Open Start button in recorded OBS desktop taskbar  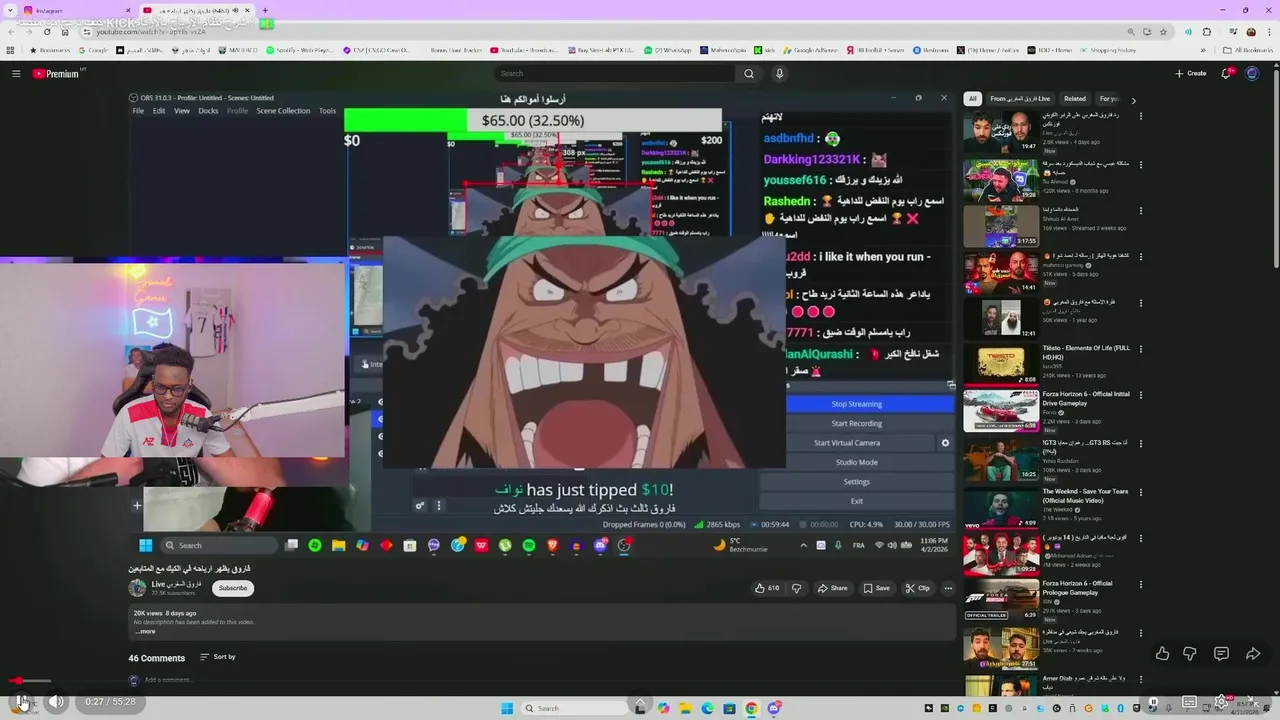(145, 545)
